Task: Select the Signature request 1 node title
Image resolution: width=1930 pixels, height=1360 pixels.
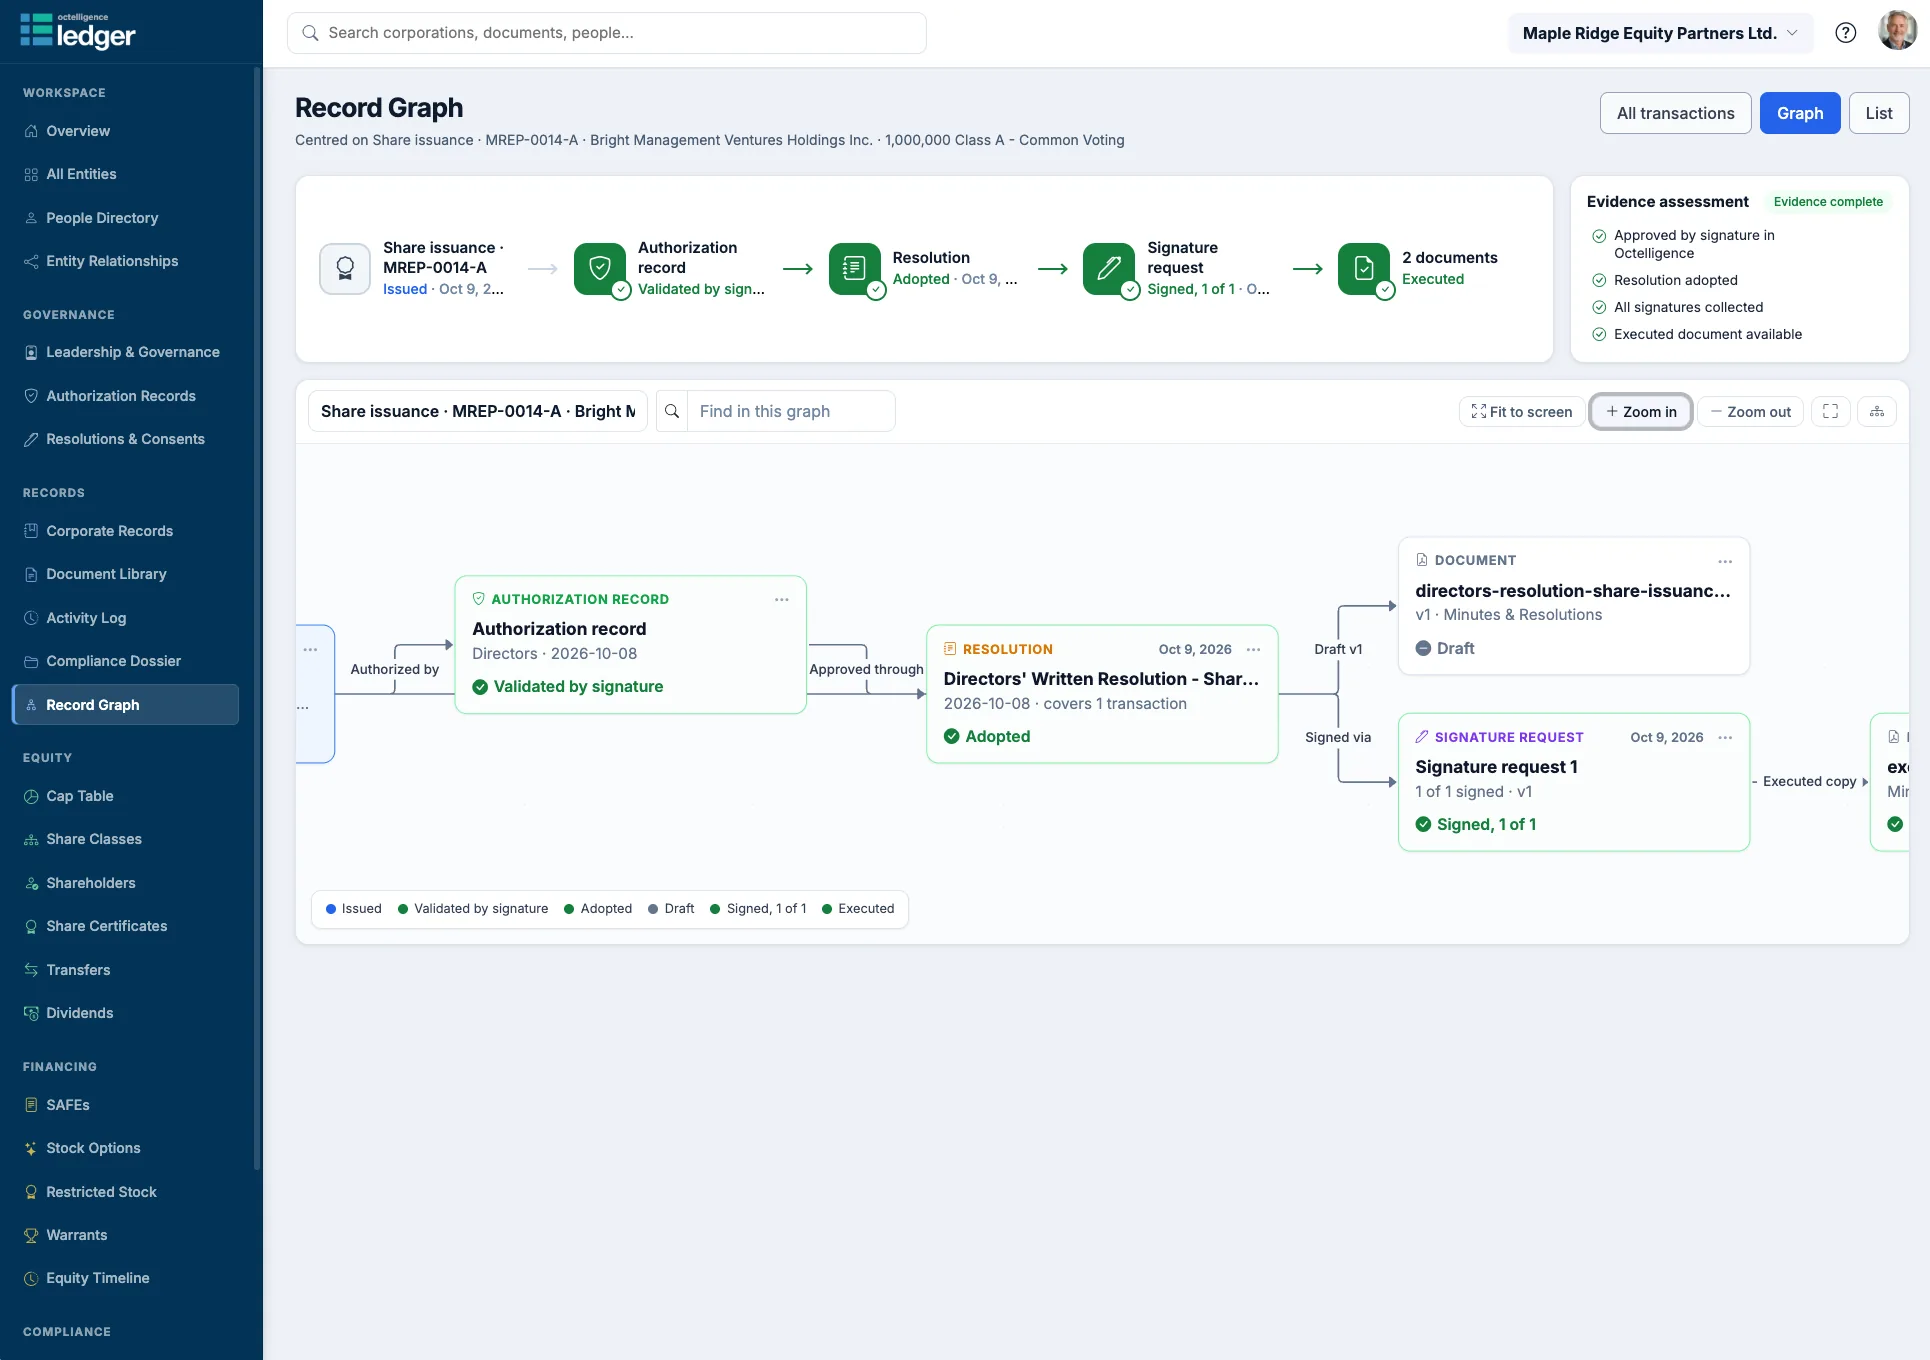Action: pos(1496,766)
